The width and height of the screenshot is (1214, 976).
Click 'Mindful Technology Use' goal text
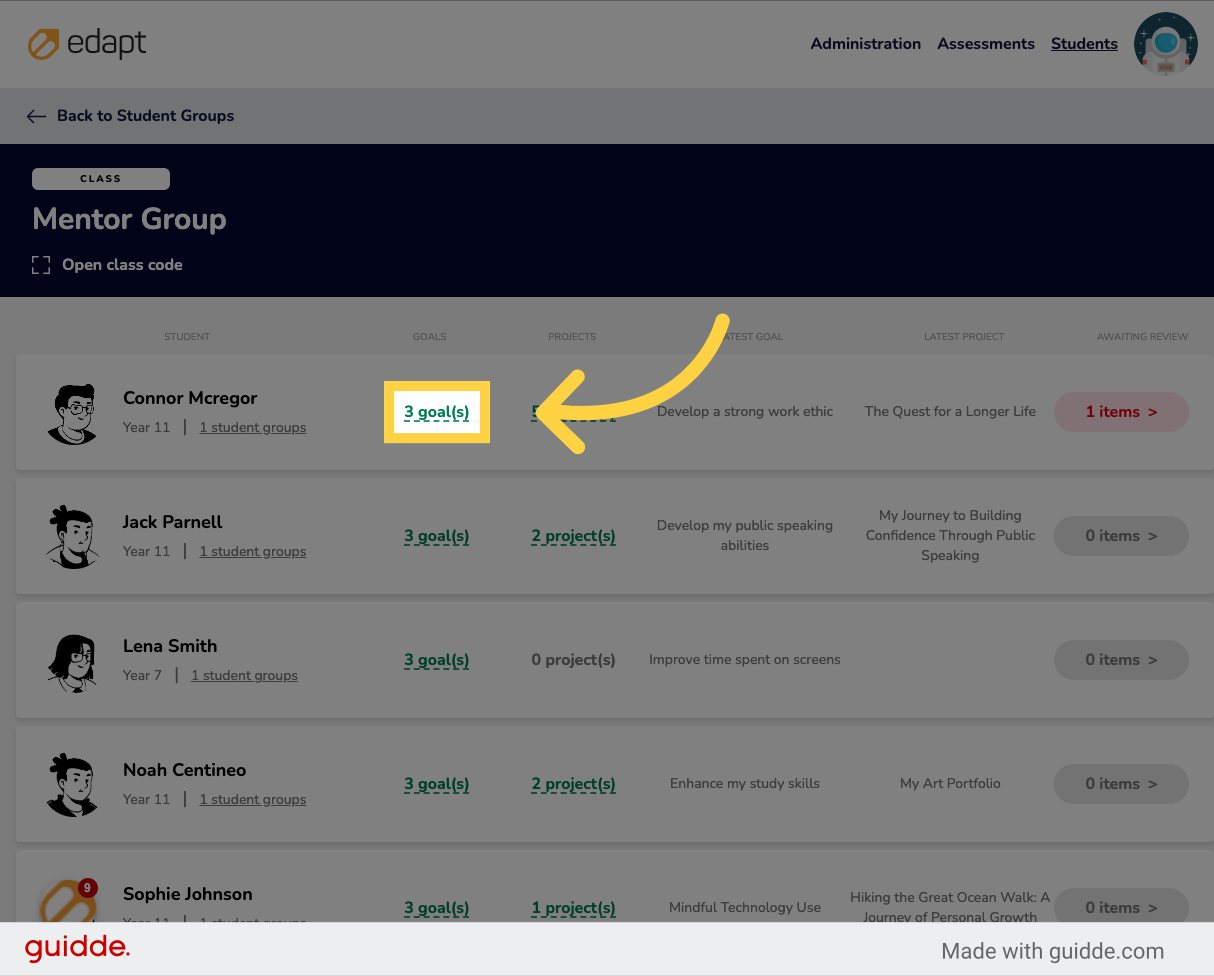point(745,908)
